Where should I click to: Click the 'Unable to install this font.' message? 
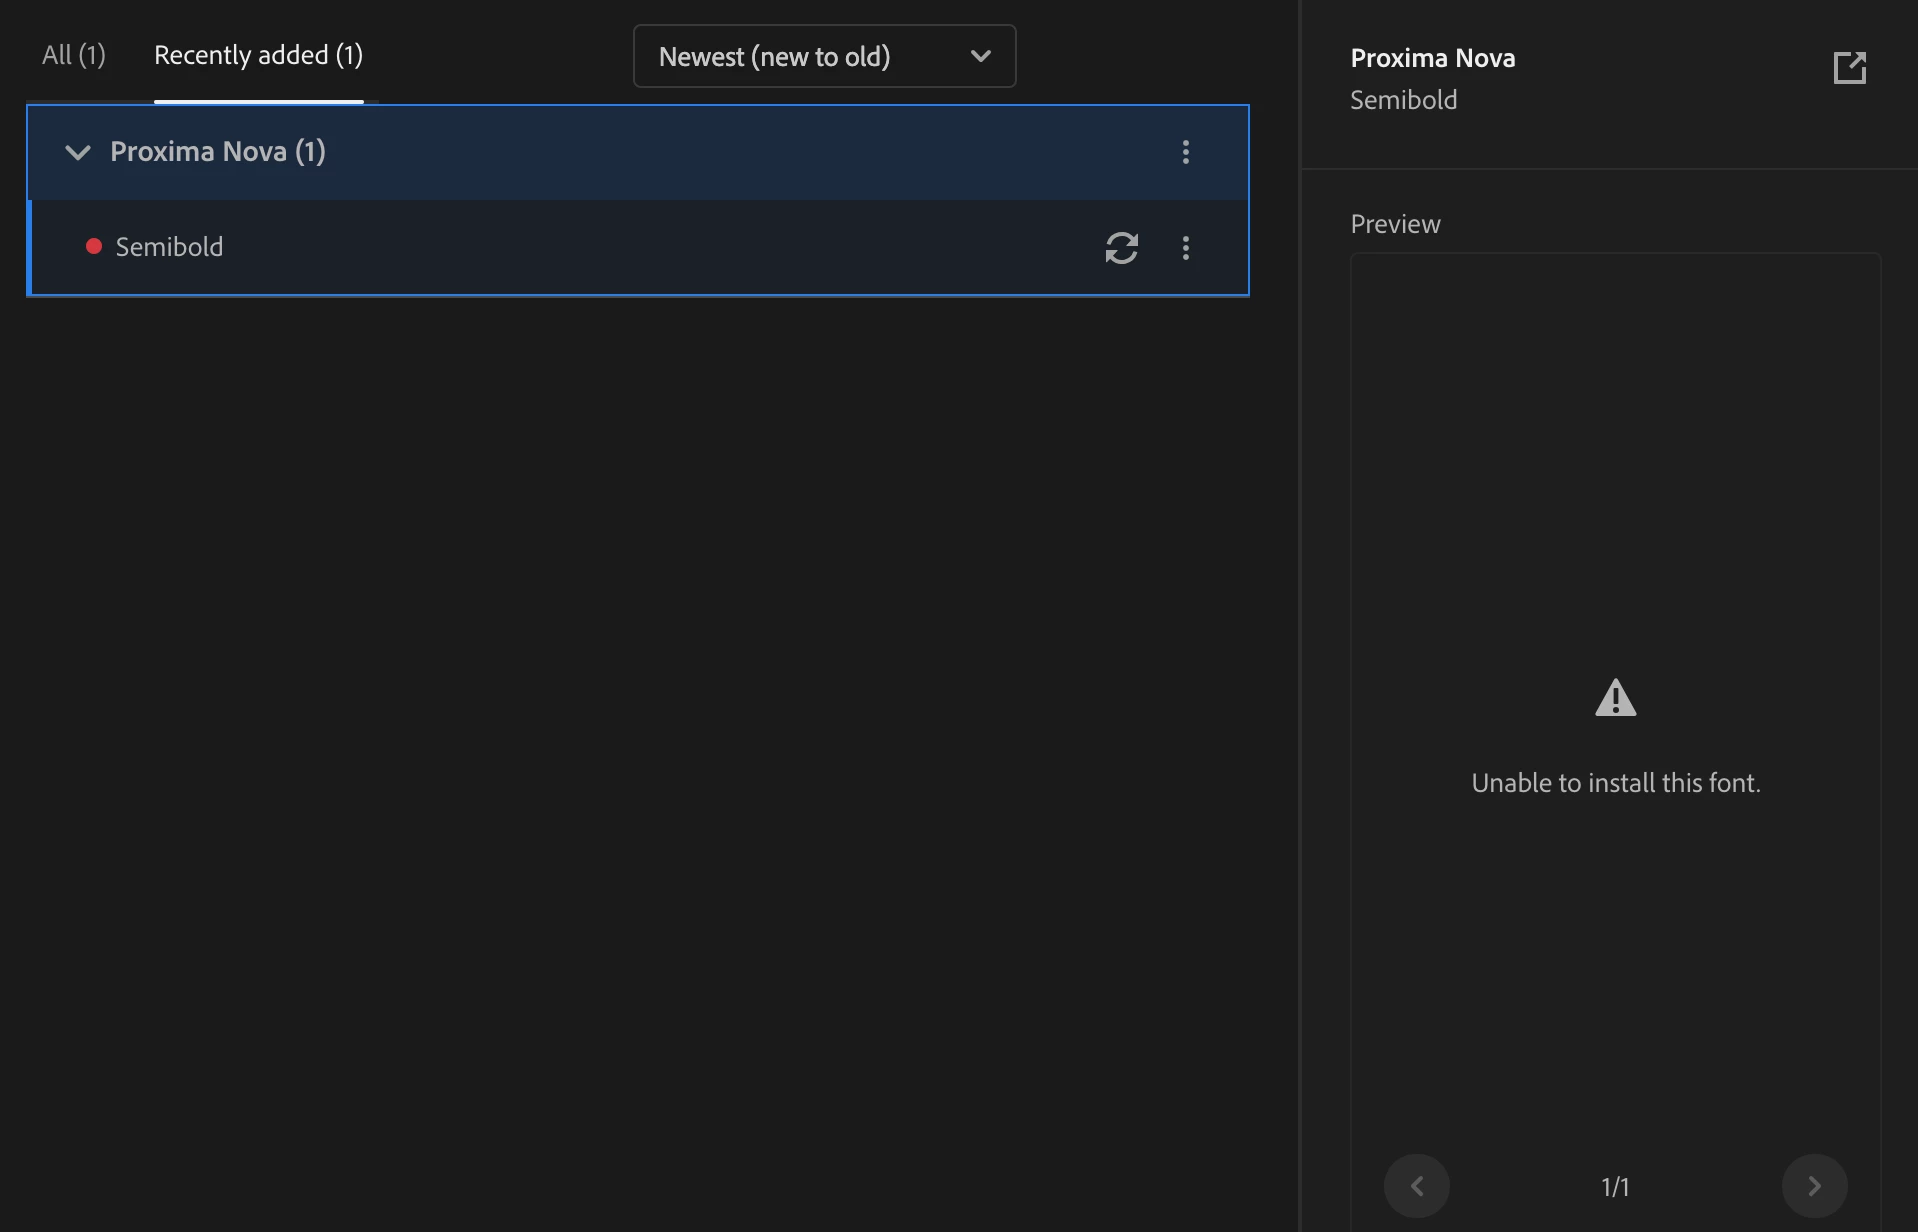point(1615,782)
